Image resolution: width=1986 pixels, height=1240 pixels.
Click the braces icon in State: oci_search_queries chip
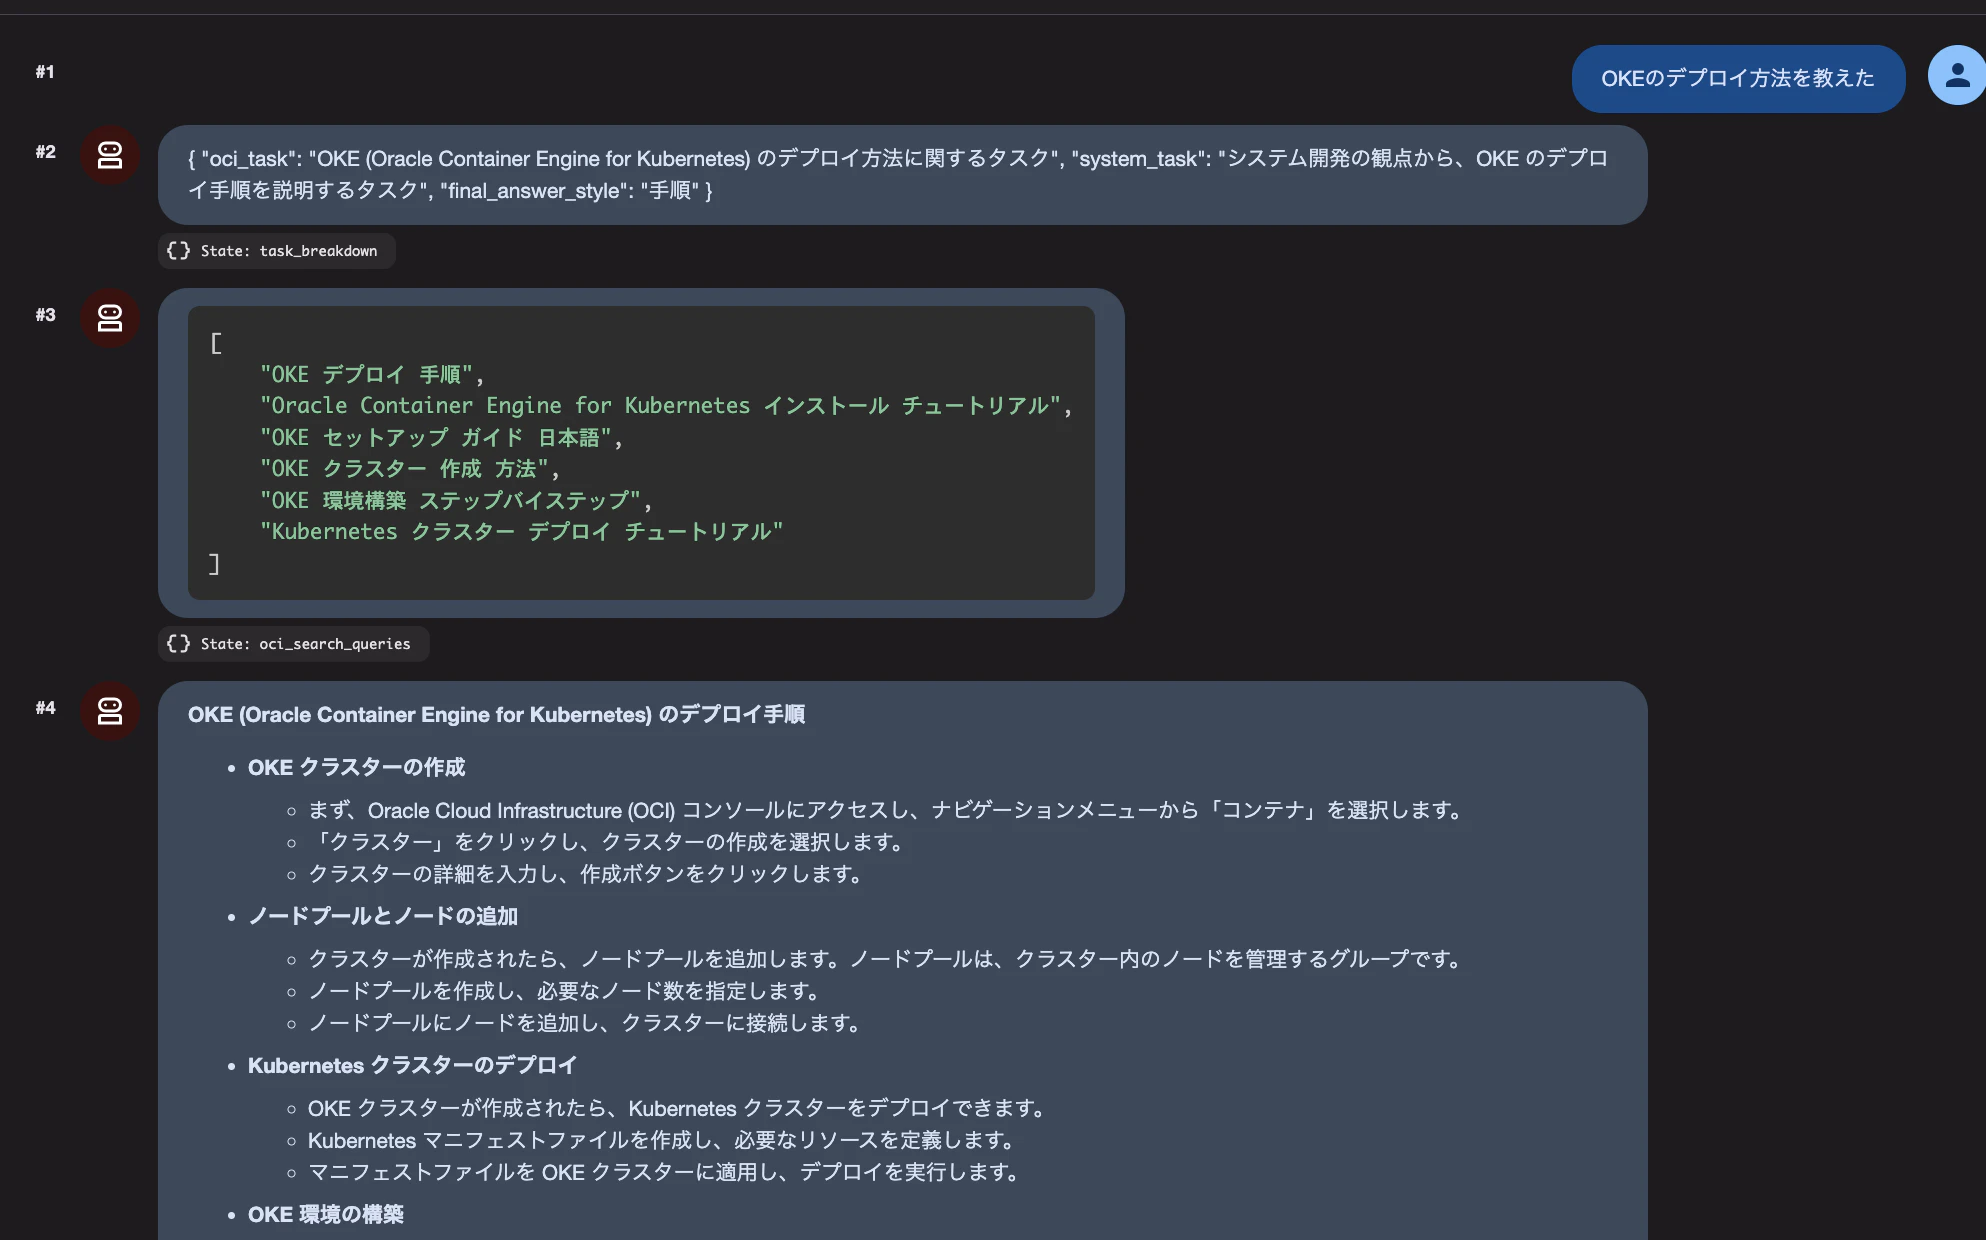[179, 643]
